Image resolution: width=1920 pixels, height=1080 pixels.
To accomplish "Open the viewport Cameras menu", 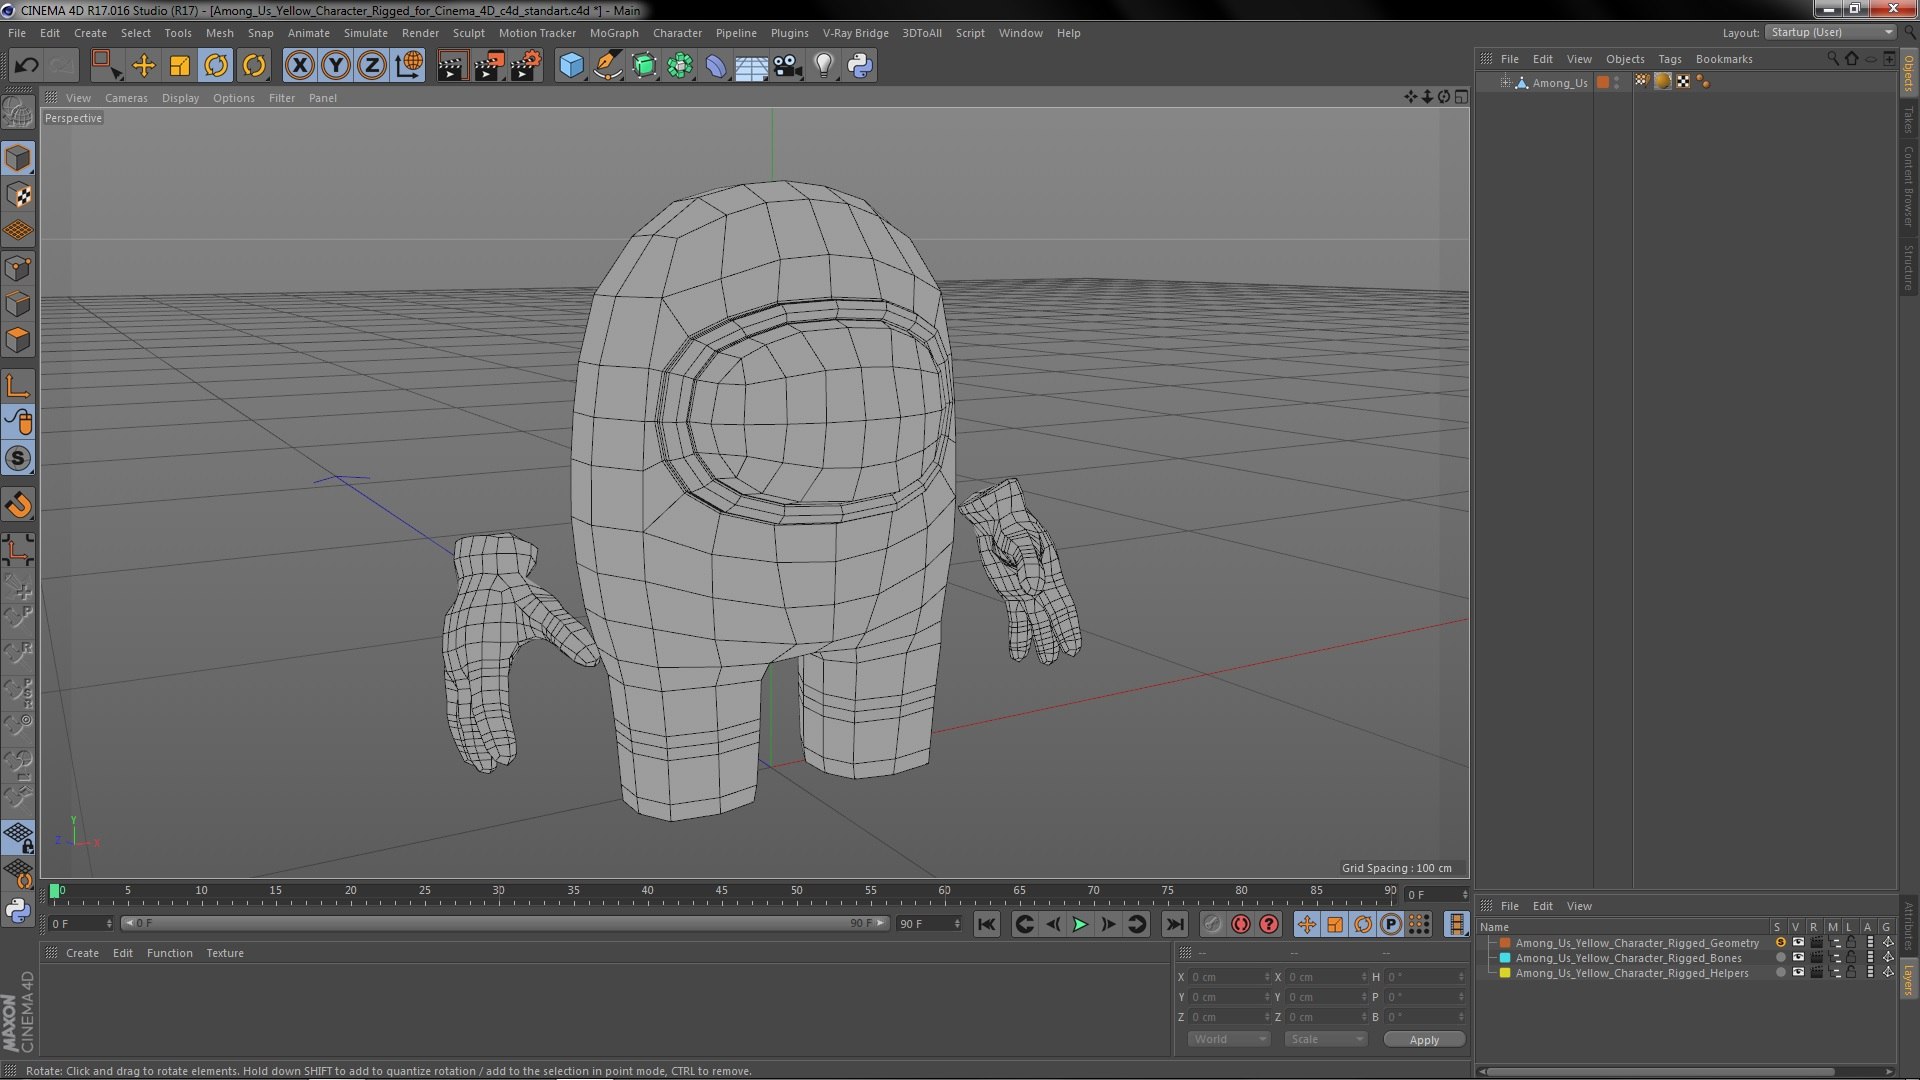I will pos(126,98).
